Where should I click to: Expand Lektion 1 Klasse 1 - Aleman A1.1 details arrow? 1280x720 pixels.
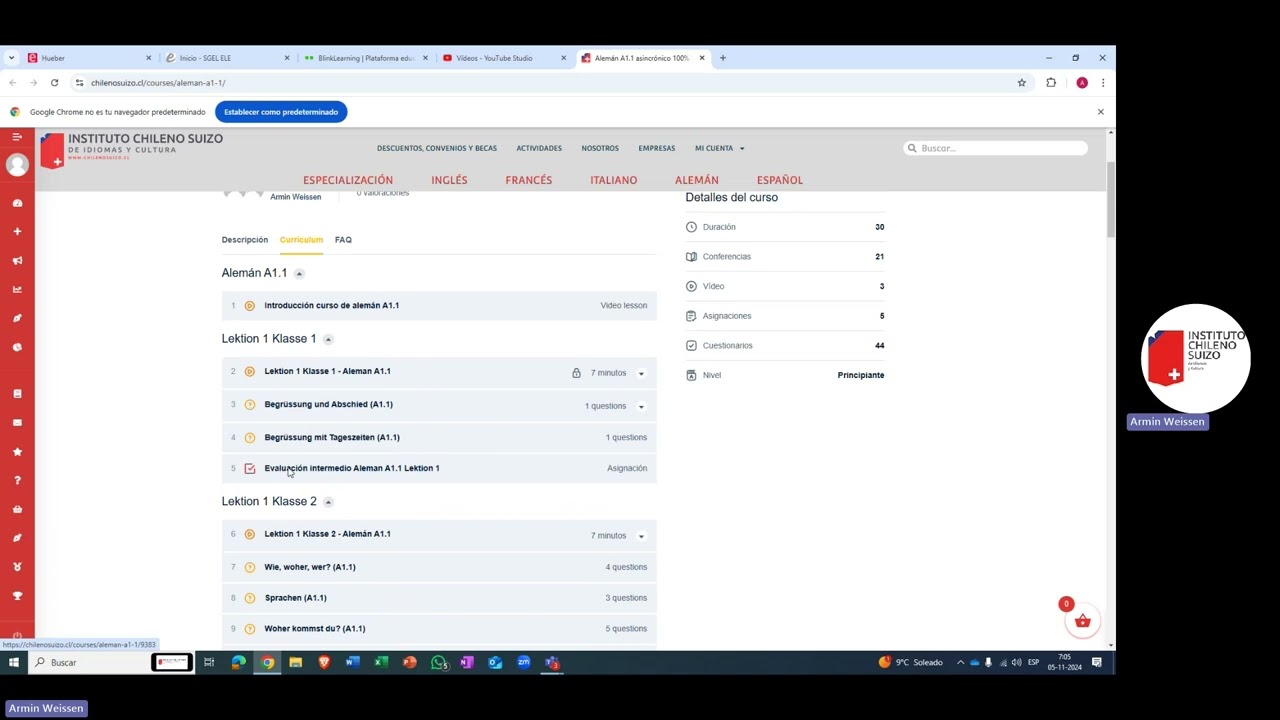tap(641, 374)
